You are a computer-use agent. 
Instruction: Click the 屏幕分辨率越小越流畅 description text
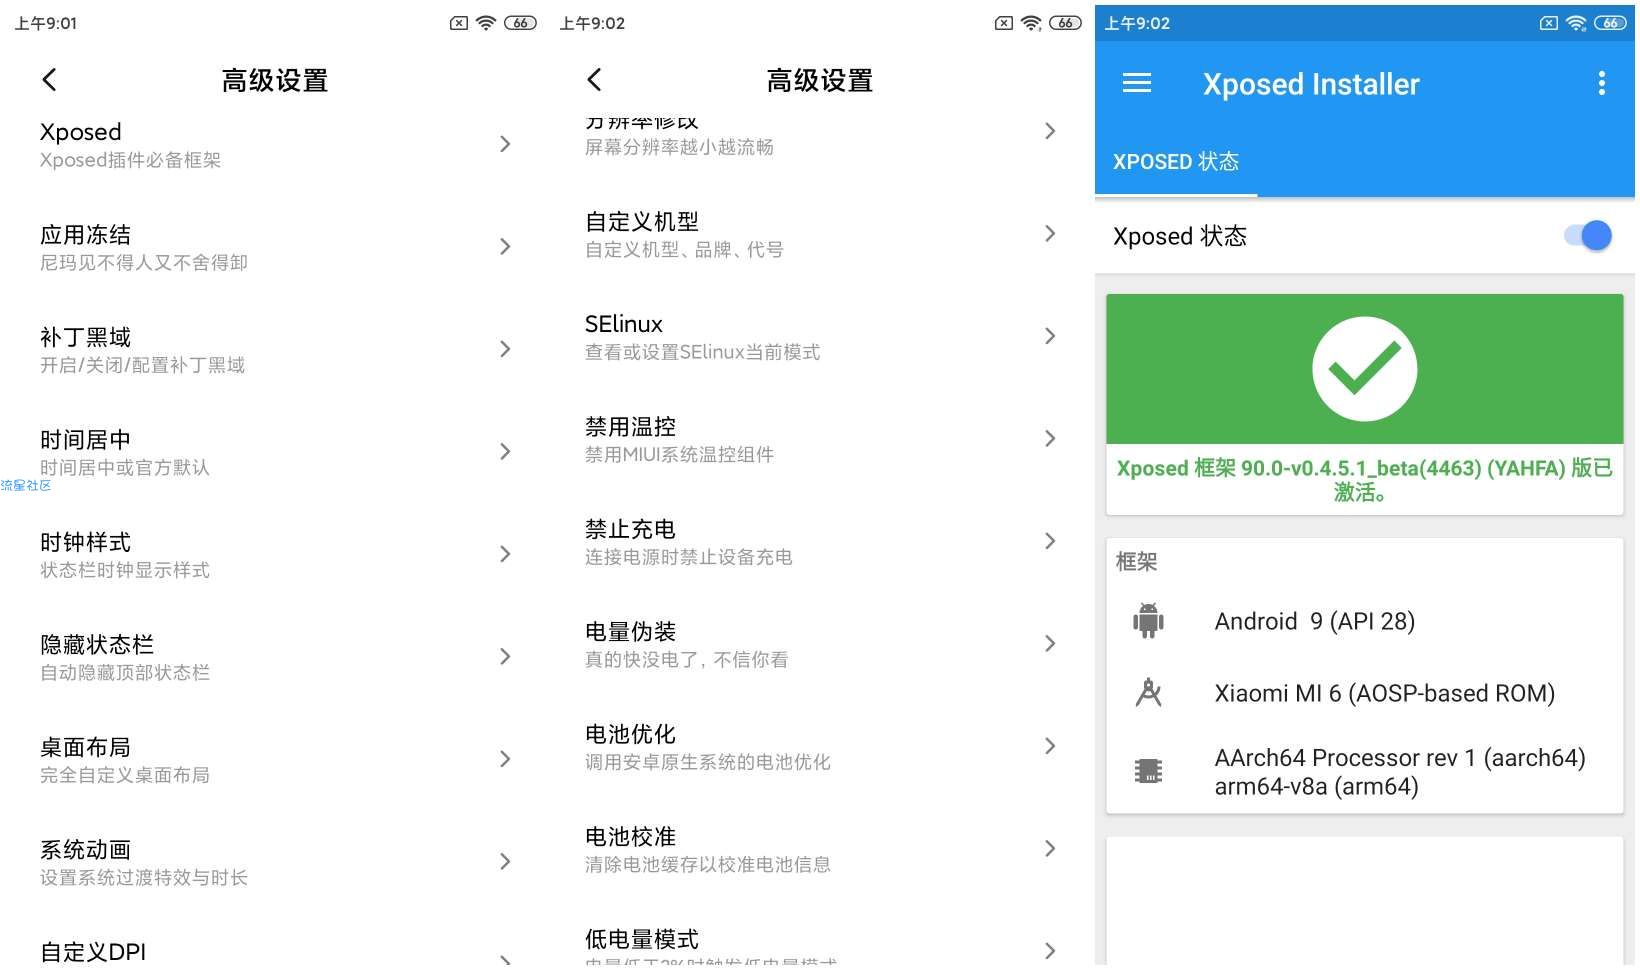[679, 147]
